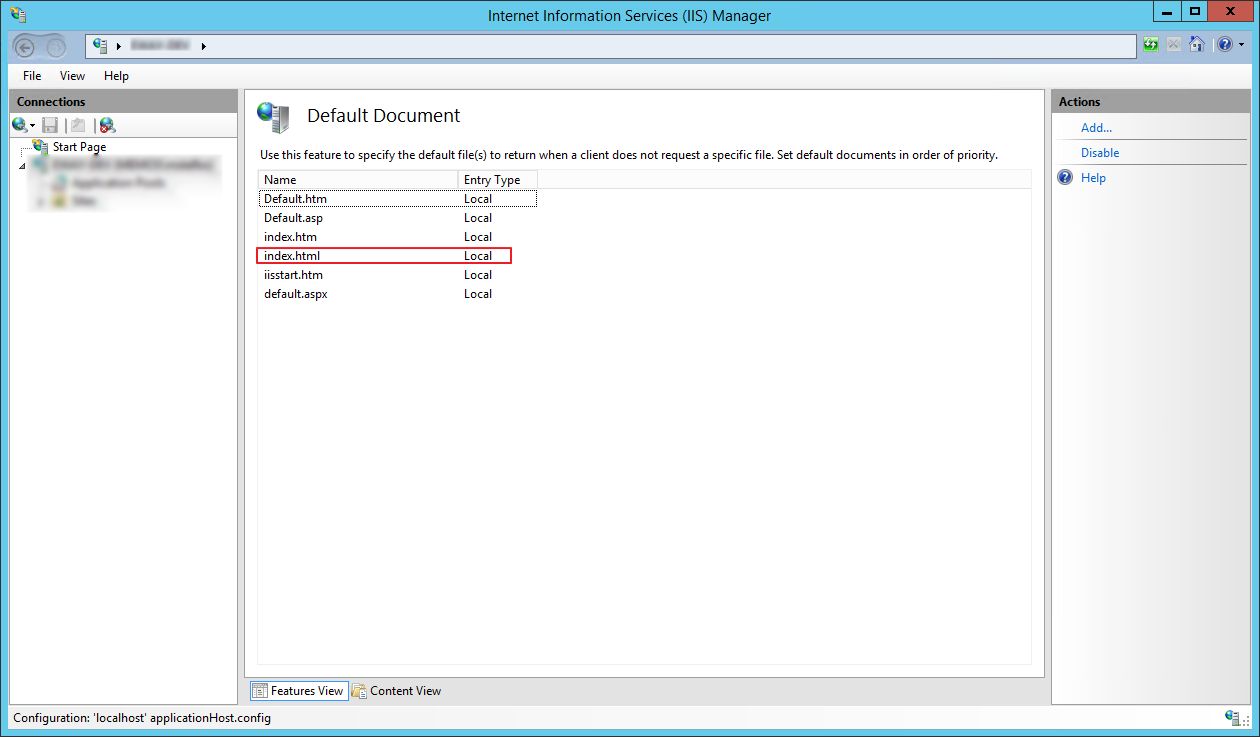Screen dimensions: 1260x737
Task: Open the Create New Connection dropdown arrow
Action: pos(33,126)
